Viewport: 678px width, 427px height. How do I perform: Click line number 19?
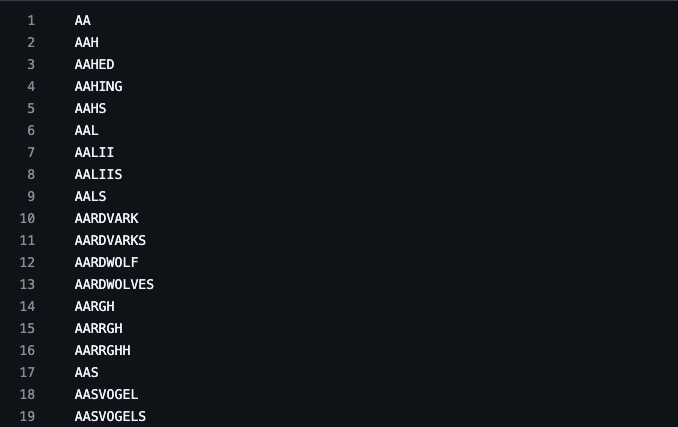(x=27, y=416)
